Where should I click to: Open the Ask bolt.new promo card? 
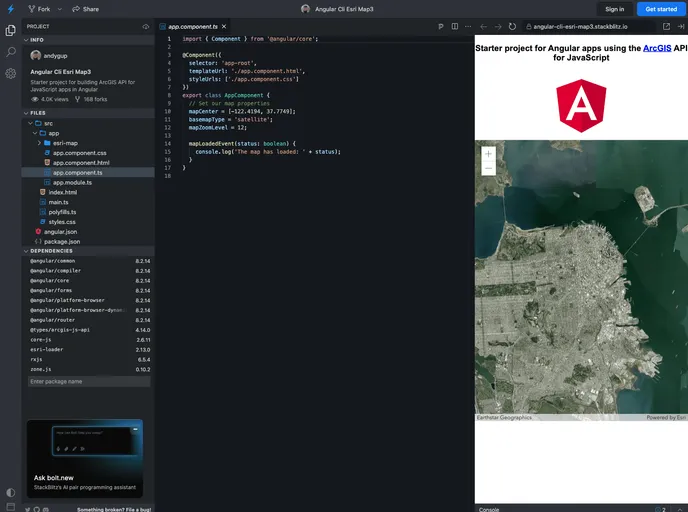85,458
